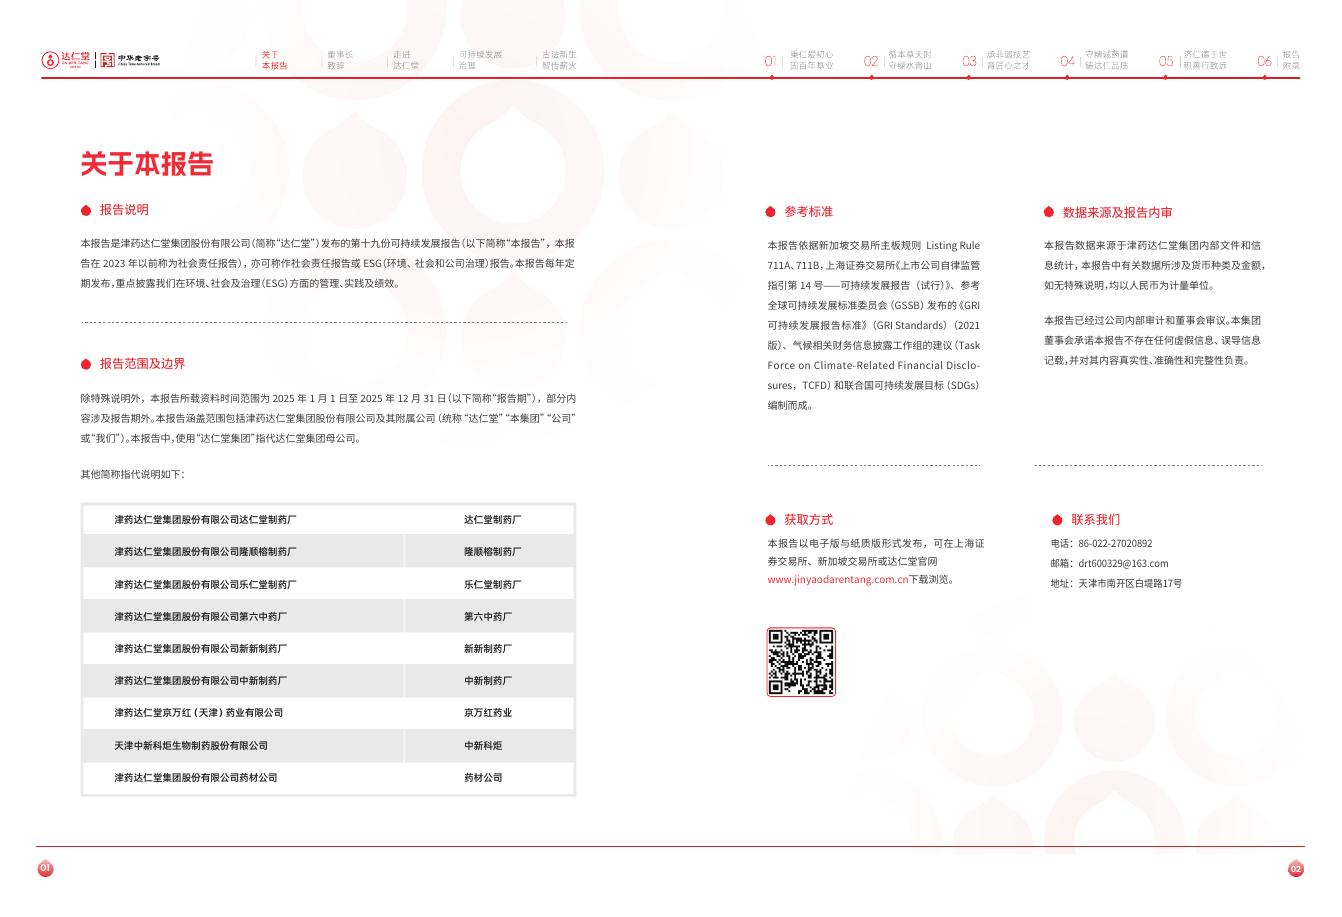Image resolution: width=1342 pixels, height=917 pixels.
Task: Jump to chapter 02 循本草天时
Action: tap(898, 60)
